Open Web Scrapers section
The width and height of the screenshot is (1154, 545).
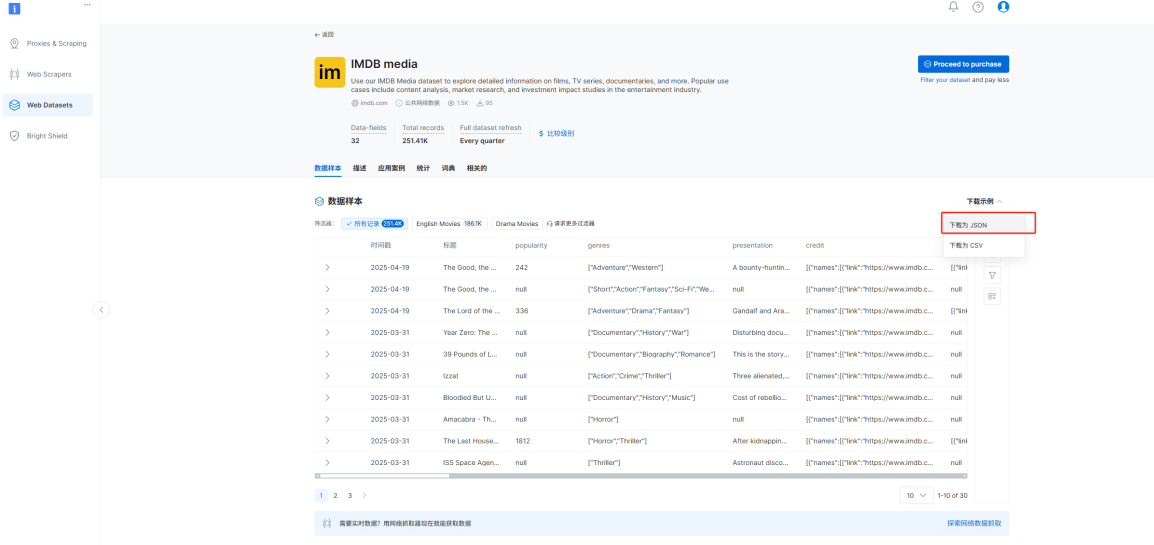[48, 74]
